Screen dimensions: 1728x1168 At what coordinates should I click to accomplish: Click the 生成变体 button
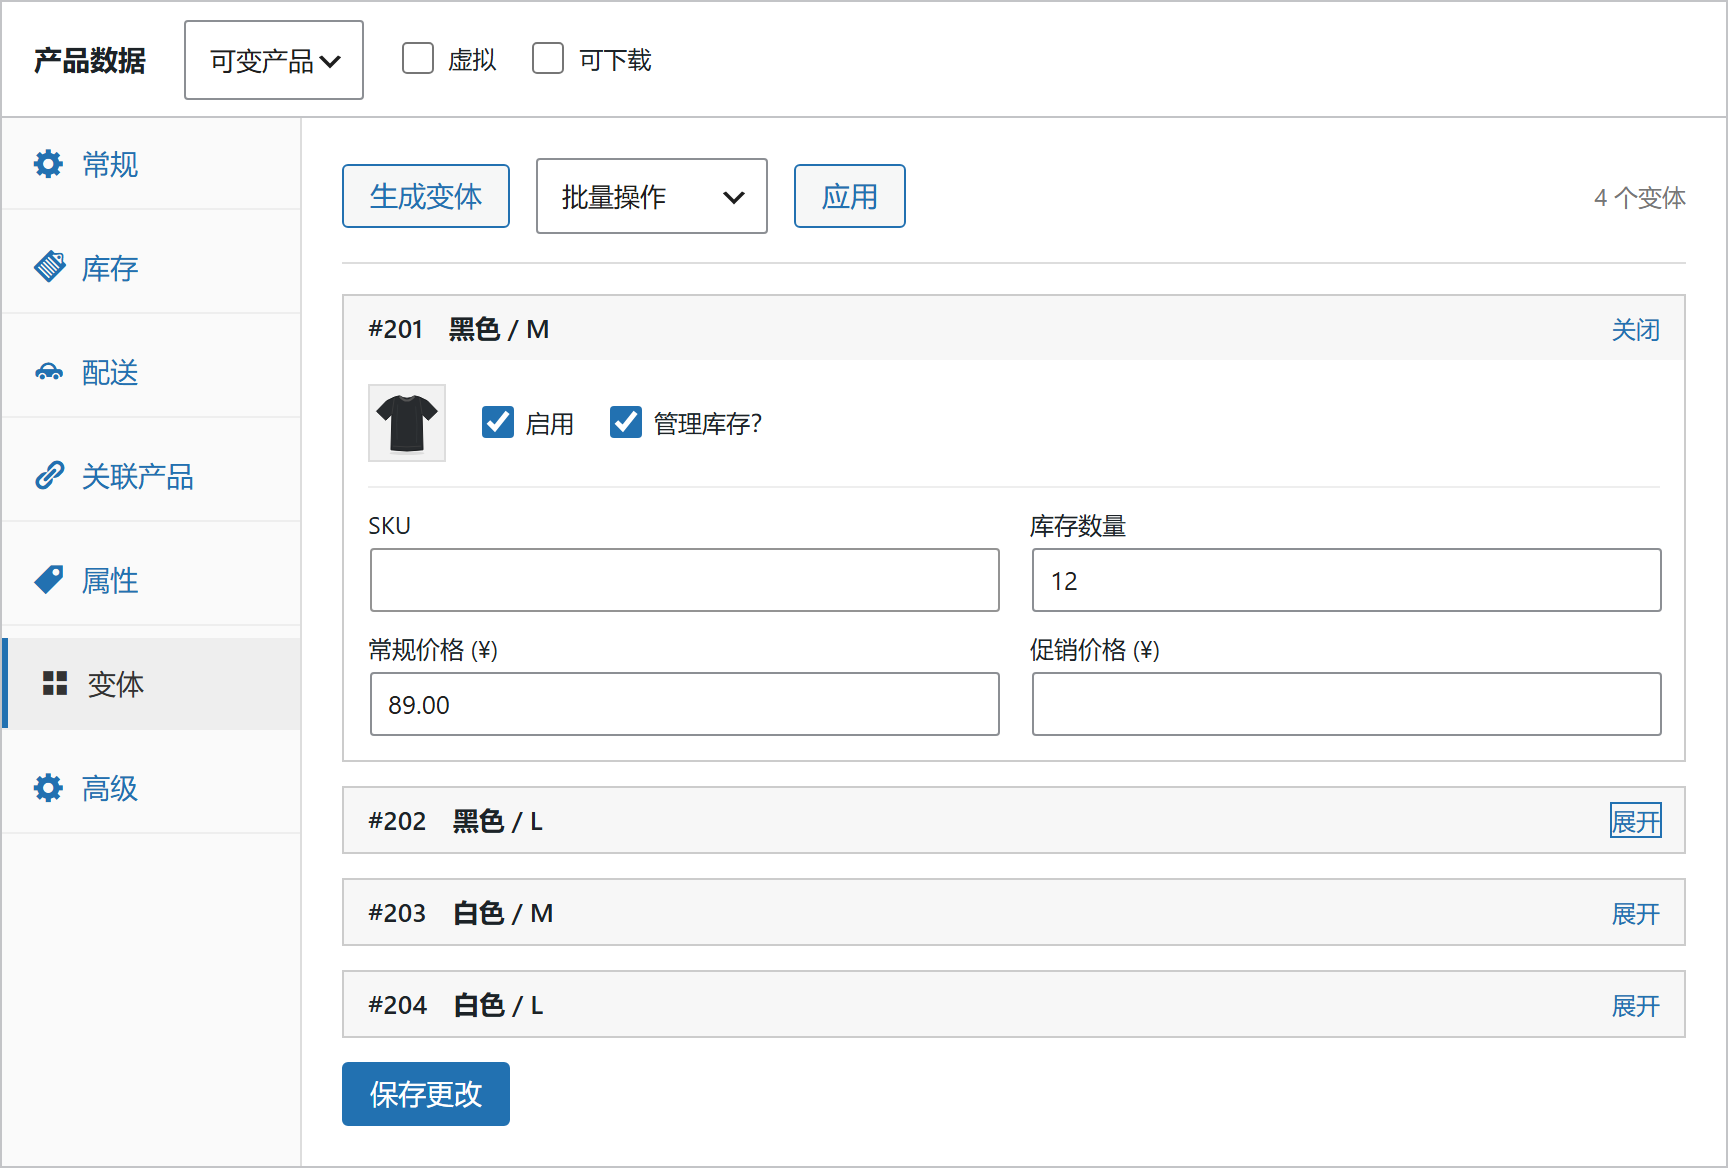pos(426,196)
